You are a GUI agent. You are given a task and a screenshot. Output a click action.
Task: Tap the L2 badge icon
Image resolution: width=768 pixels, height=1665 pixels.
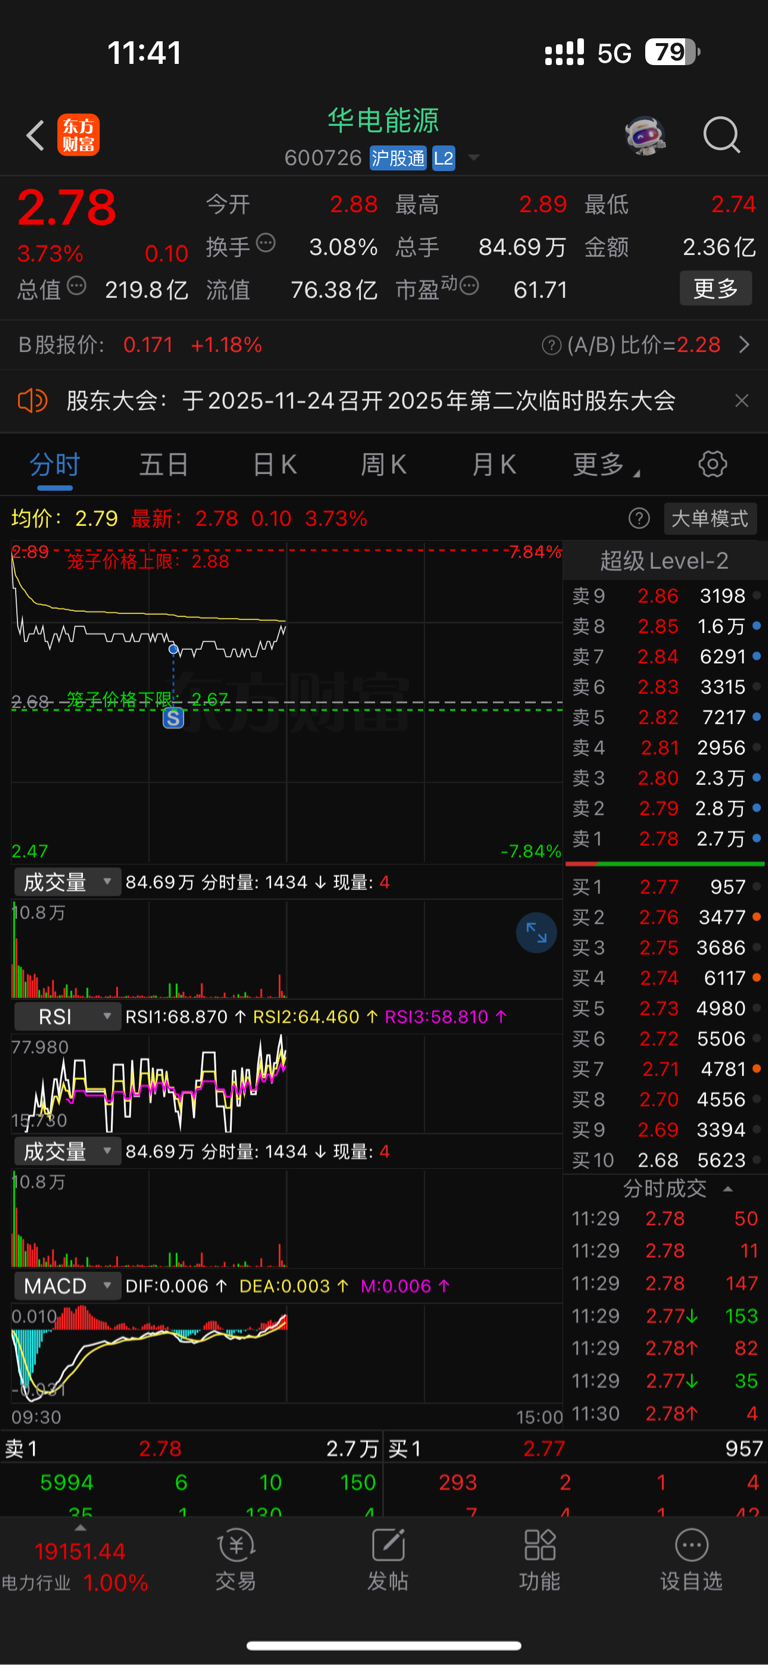click(x=444, y=158)
